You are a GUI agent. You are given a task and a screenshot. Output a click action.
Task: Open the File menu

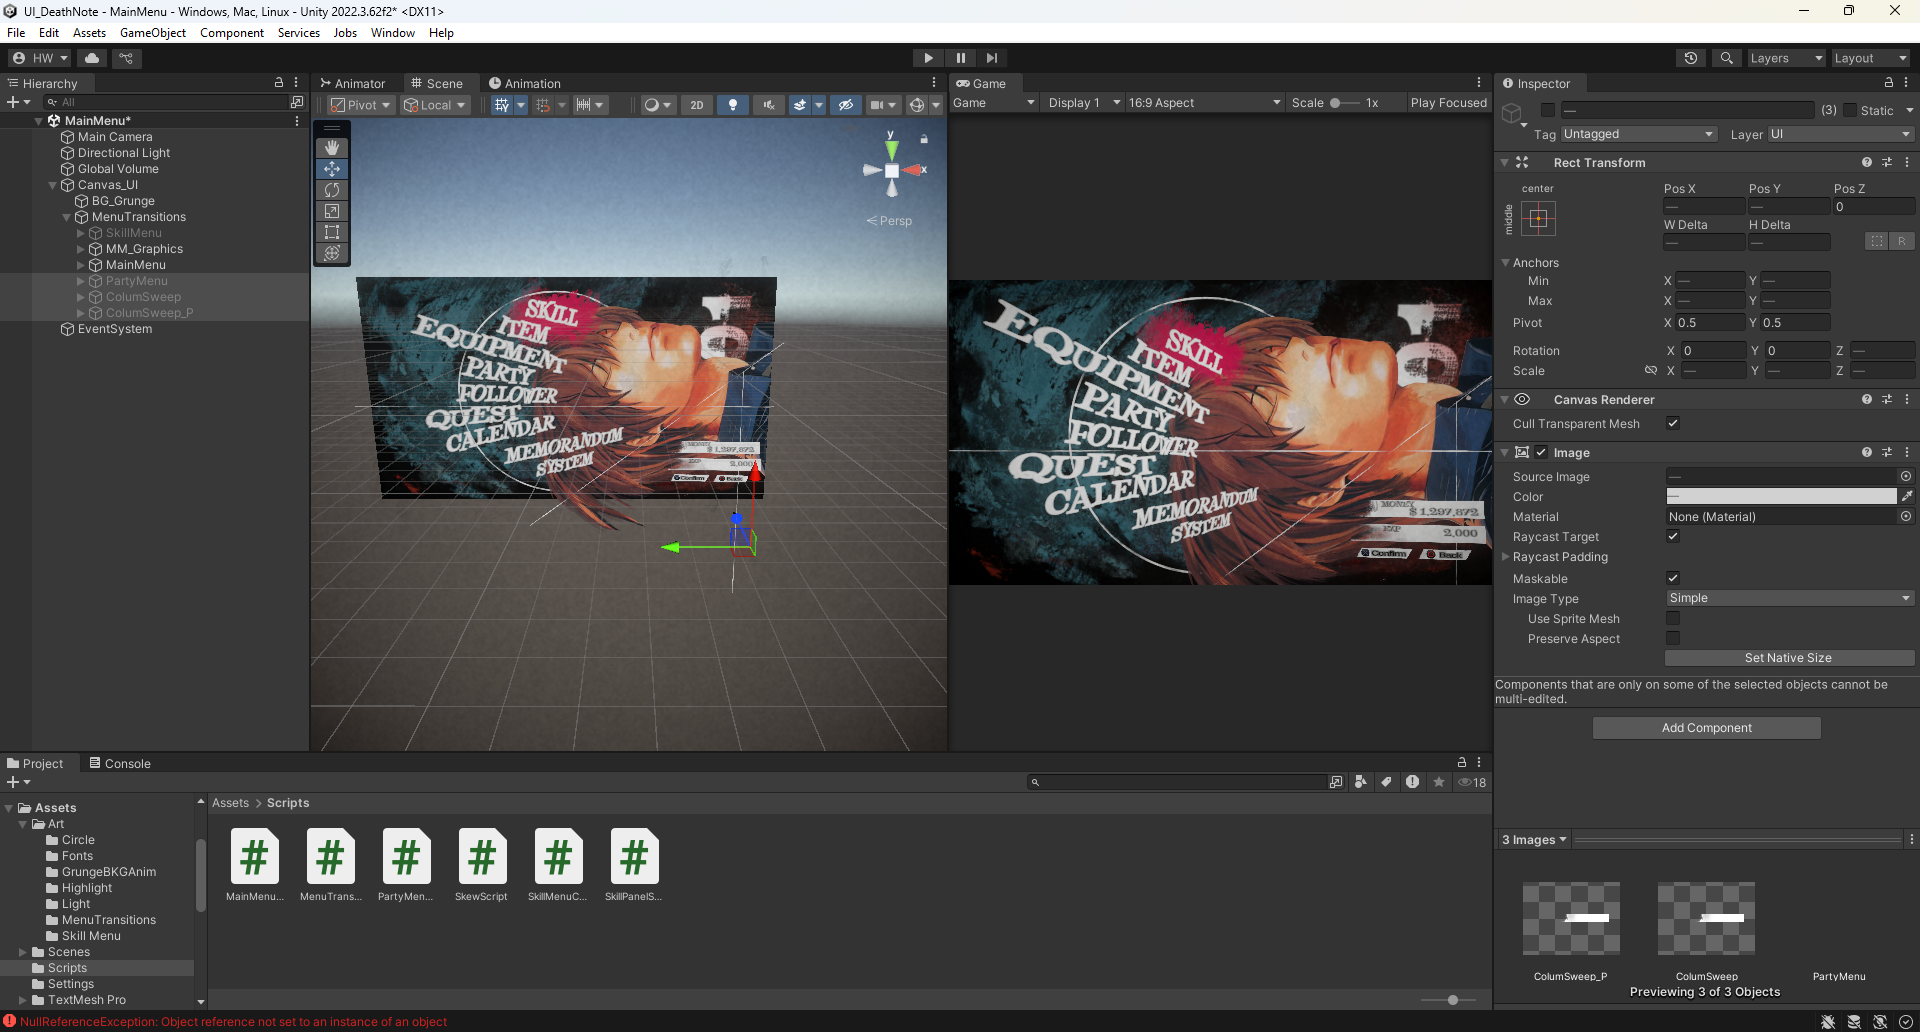[16, 33]
